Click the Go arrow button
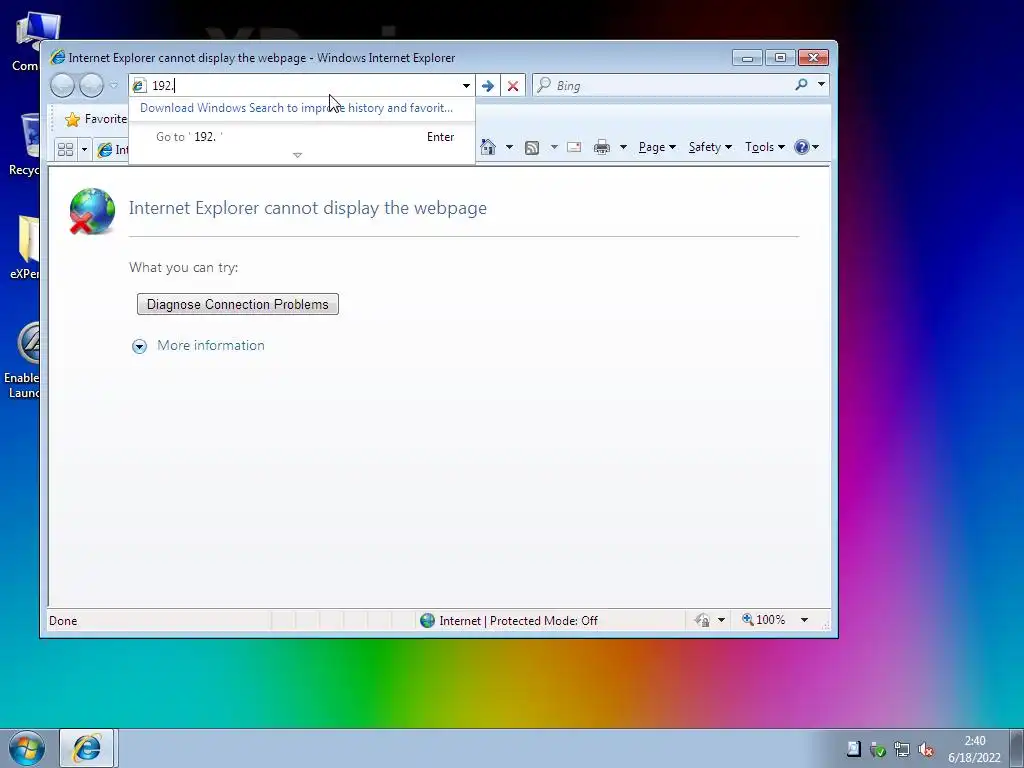Screen dimensions: 1024x768 click(488, 86)
